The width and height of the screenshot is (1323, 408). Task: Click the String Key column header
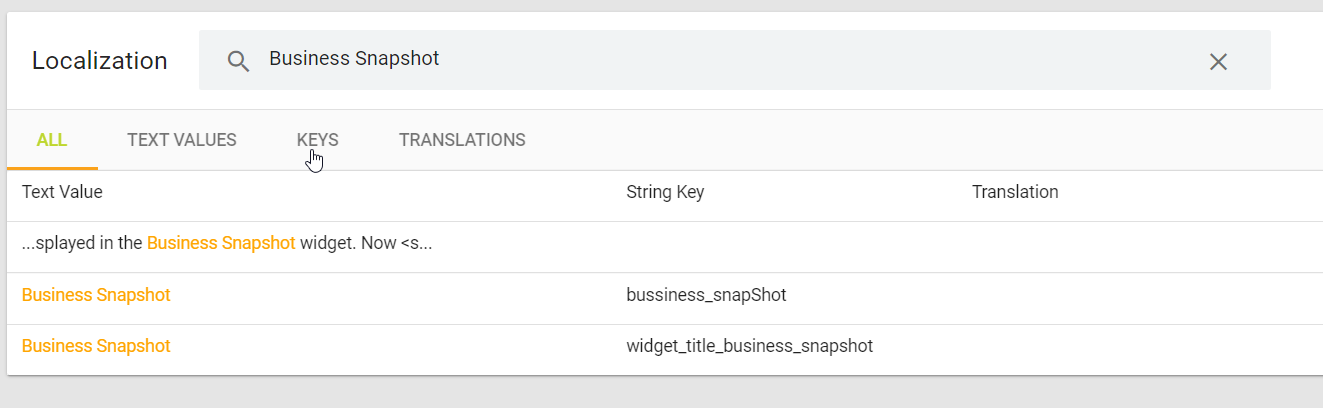(665, 192)
